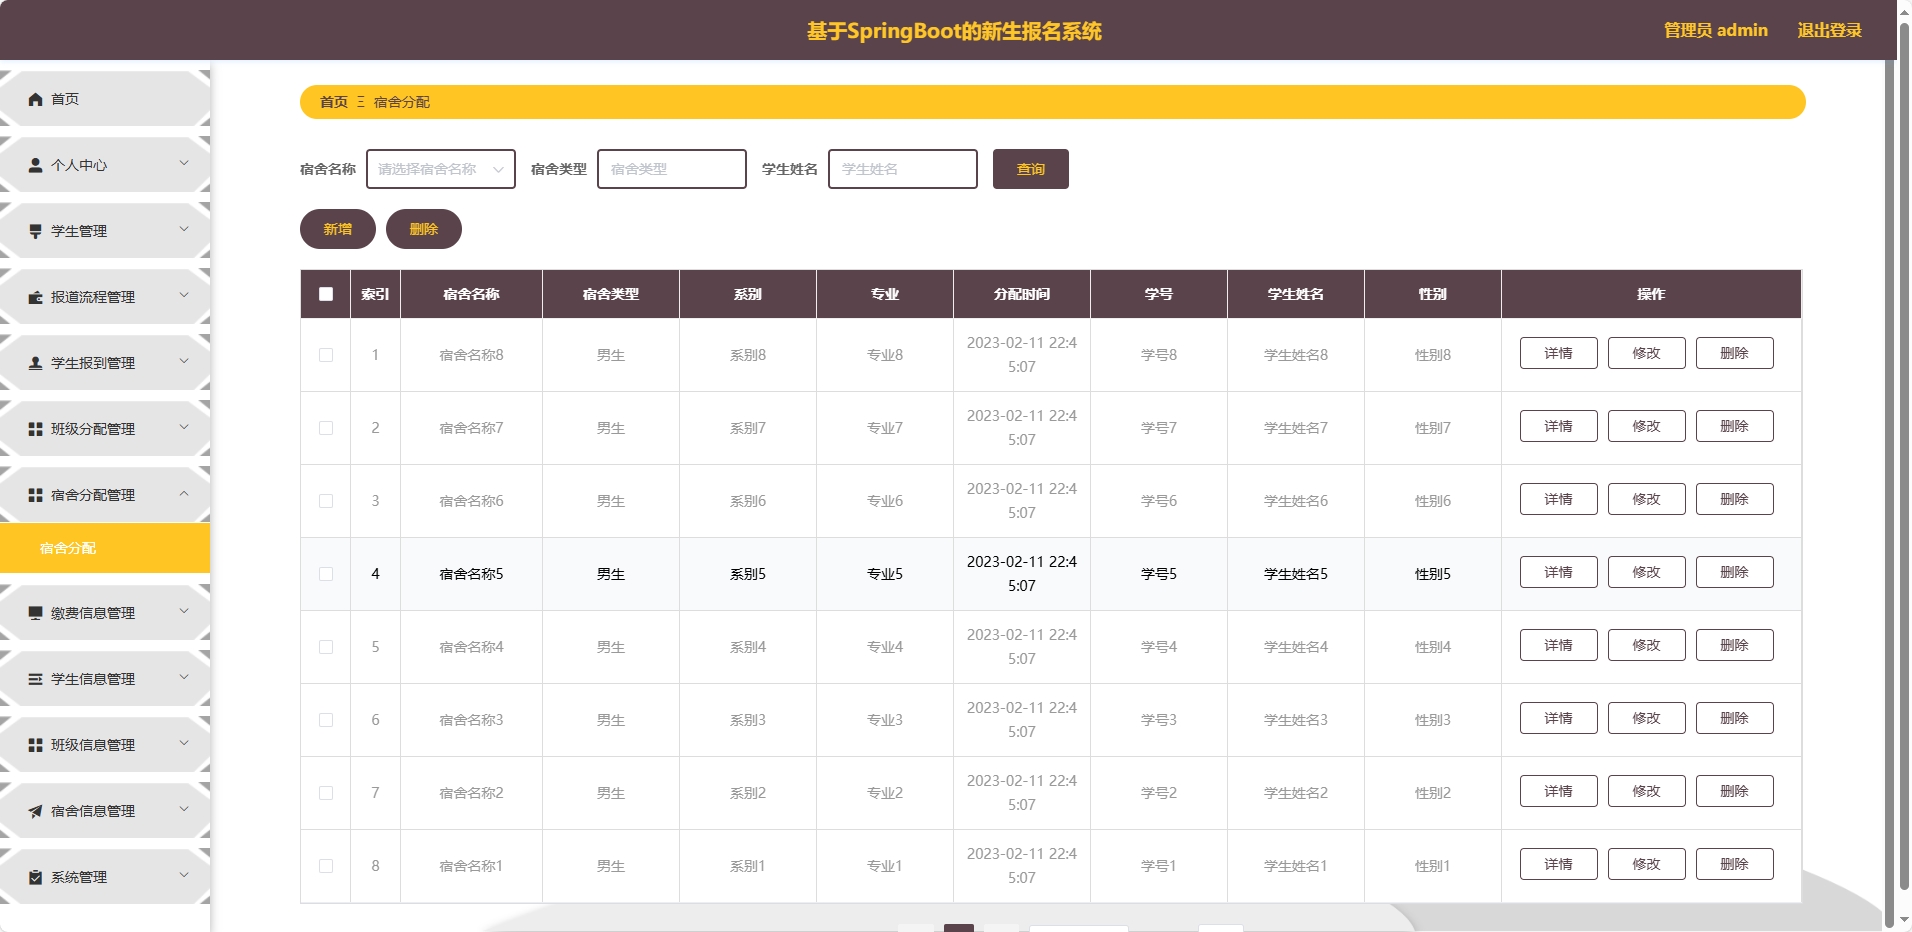1912x932 pixels.
Task: Click the icon beside 学生管理
Action: [36, 231]
